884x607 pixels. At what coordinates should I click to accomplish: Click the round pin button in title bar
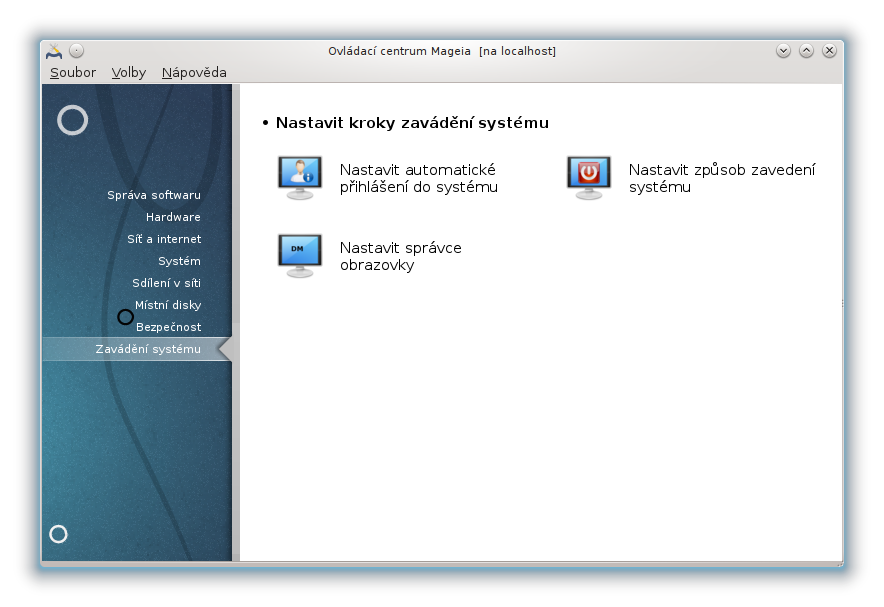pyautogui.click(x=77, y=51)
